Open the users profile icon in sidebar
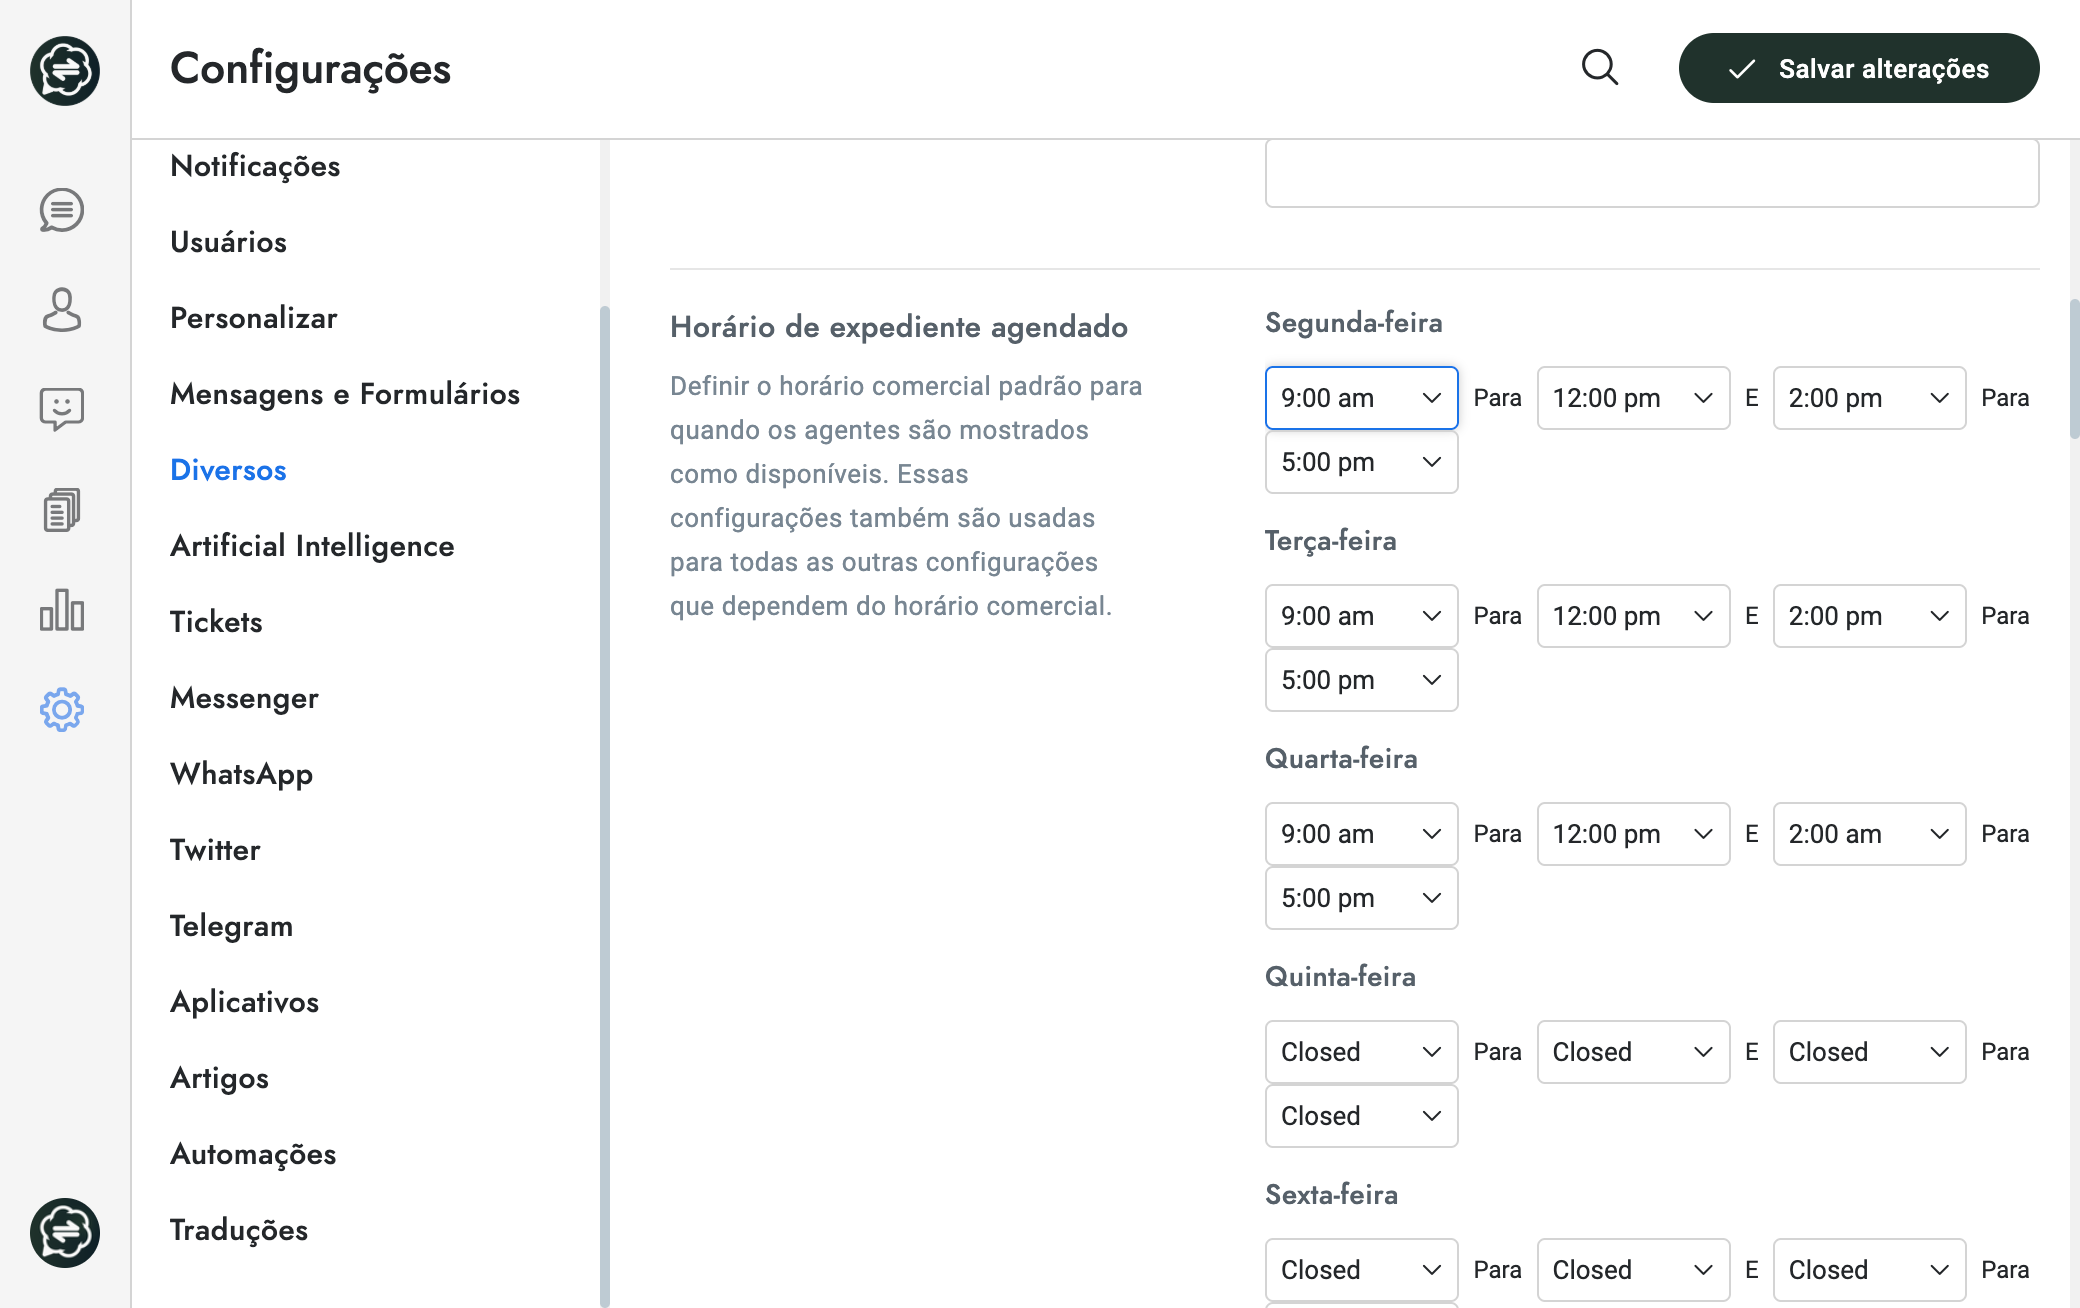The width and height of the screenshot is (2080, 1308). [x=62, y=310]
